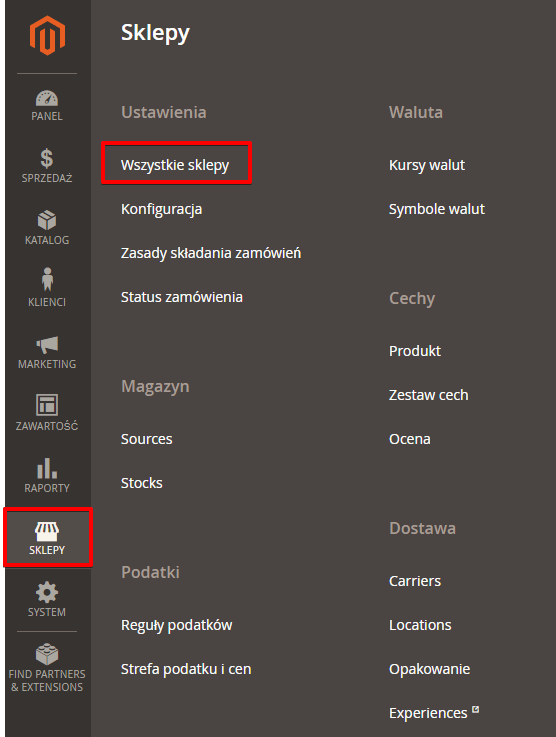Go to Sources under Magazyn
The width and height of the screenshot is (556, 737).
point(147,439)
